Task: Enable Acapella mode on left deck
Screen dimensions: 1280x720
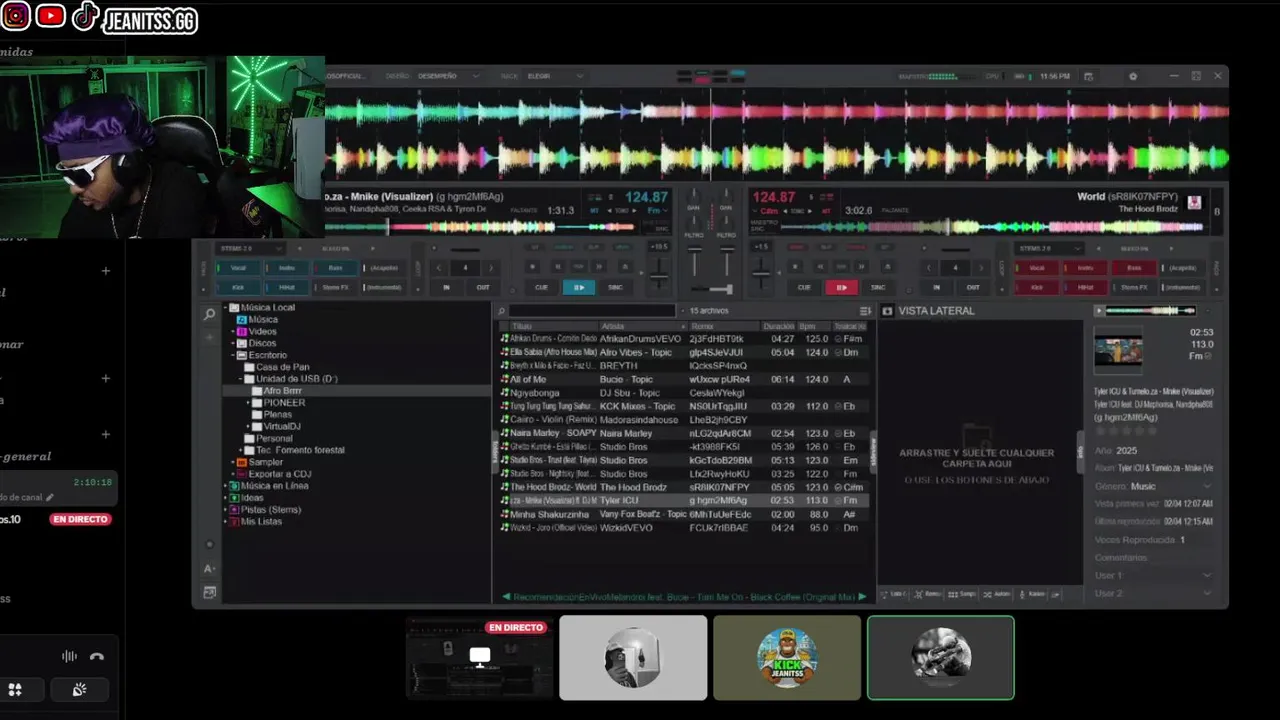Action: pyautogui.click(x=383, y=268)
